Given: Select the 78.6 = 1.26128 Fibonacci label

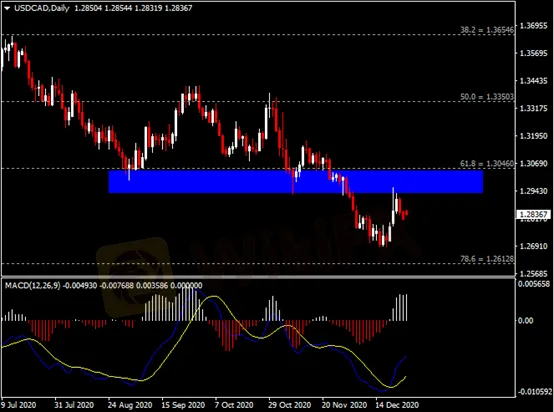Looking at the screenshot, I should (x=487, y=259).
